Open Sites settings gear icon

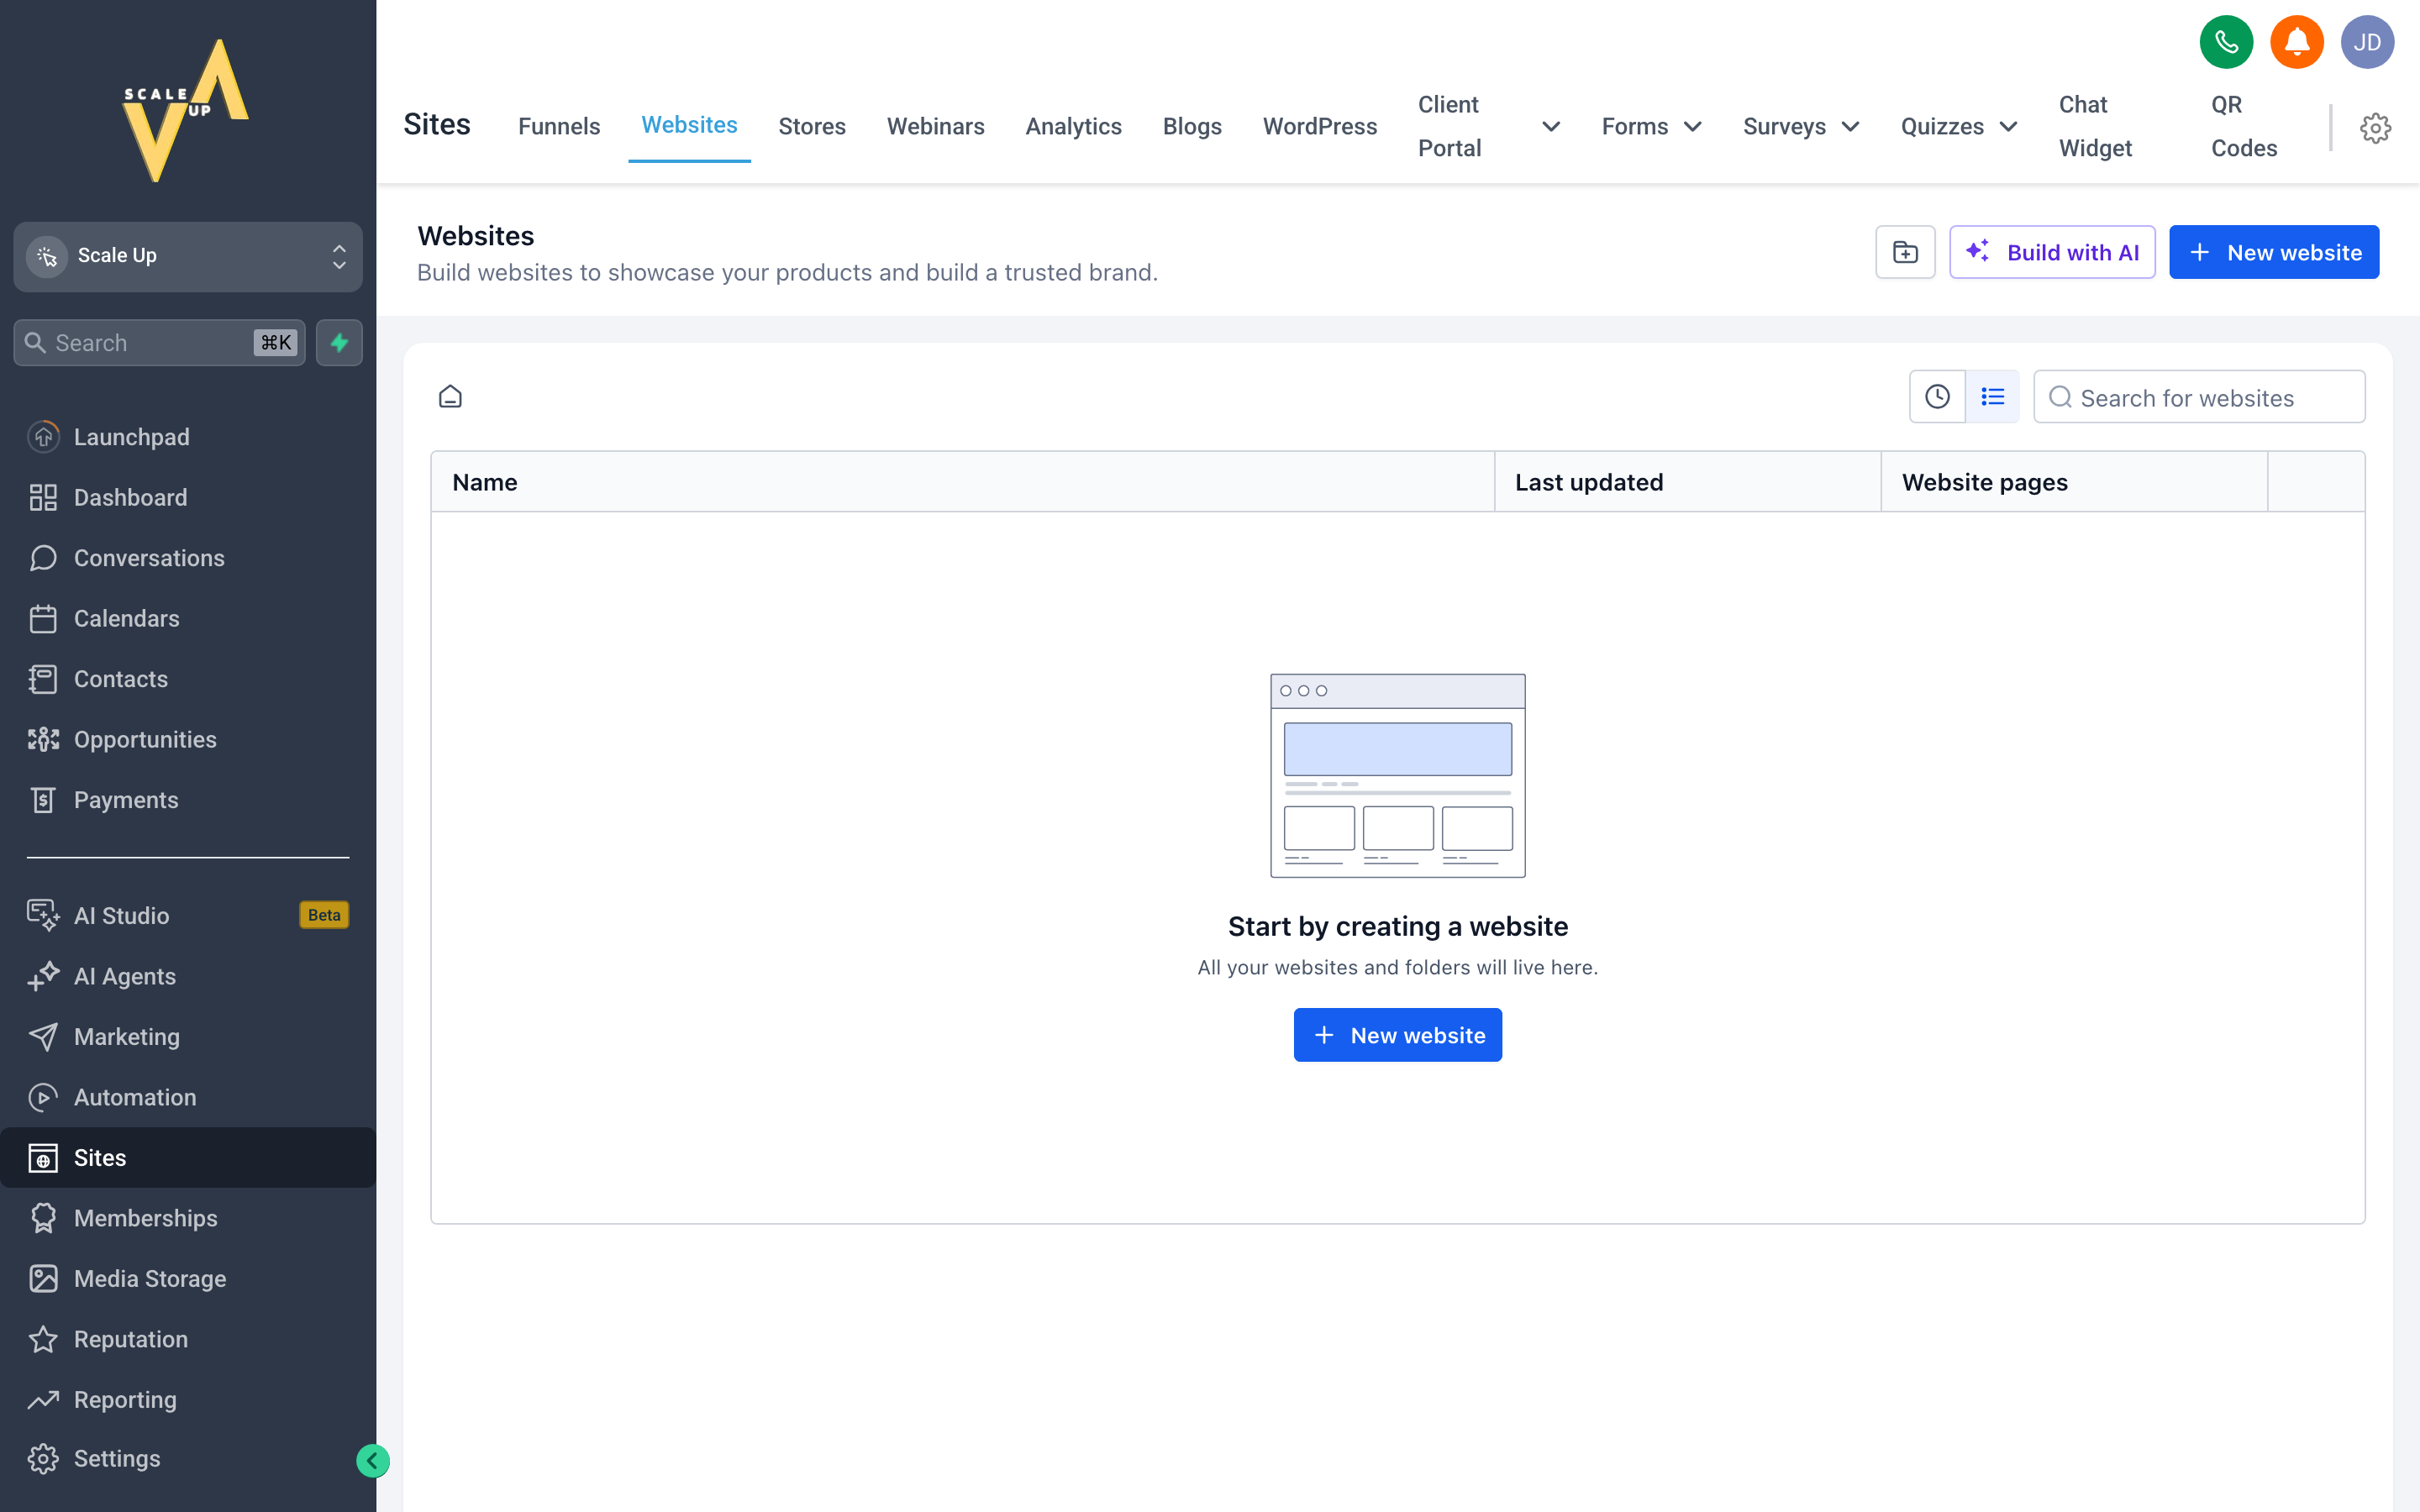(2375, 127)
